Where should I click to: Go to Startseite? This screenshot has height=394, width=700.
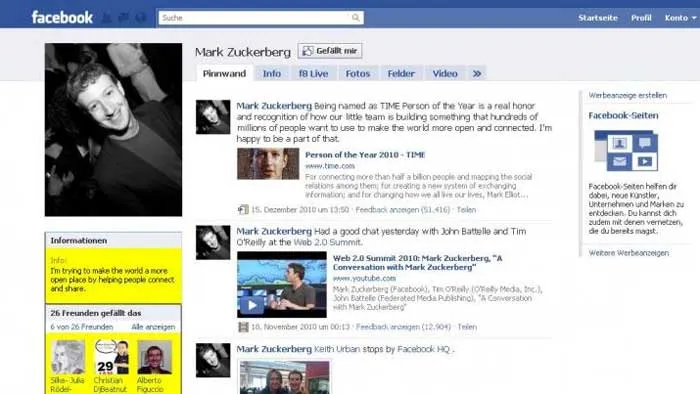598,18
